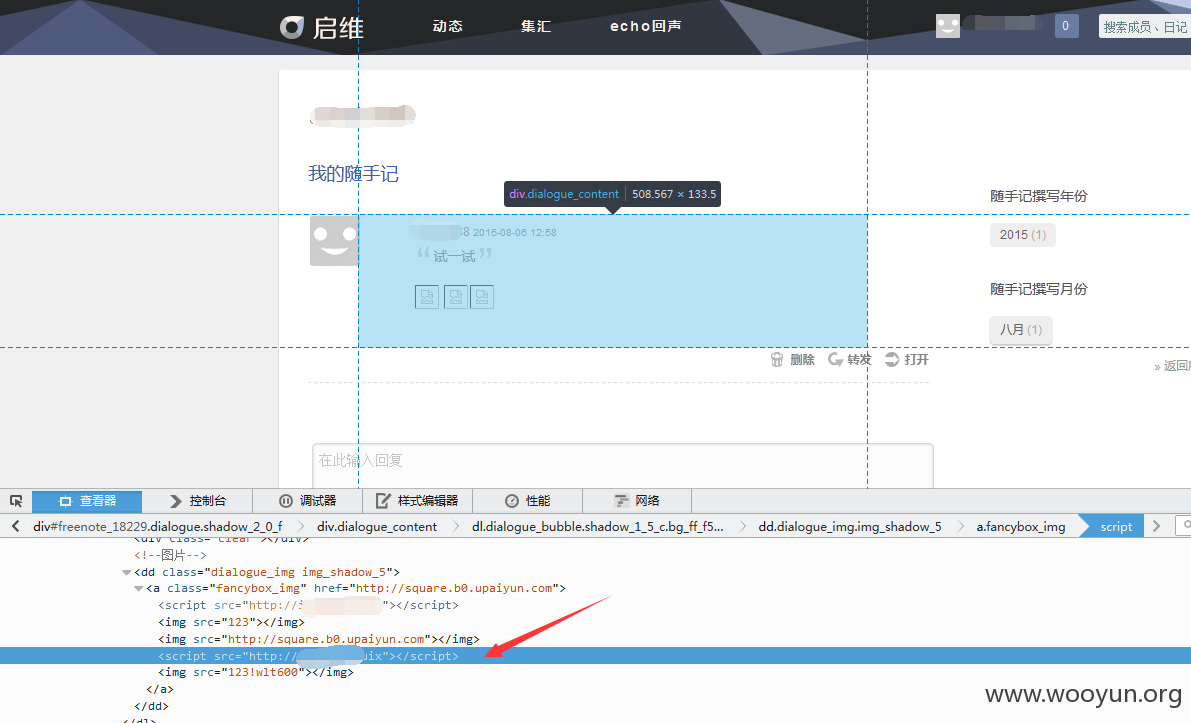This screenshot has width=1191, height=723.
Task: Switch to the 样式编辑器 style editor tab
Action: coord(418,501)
